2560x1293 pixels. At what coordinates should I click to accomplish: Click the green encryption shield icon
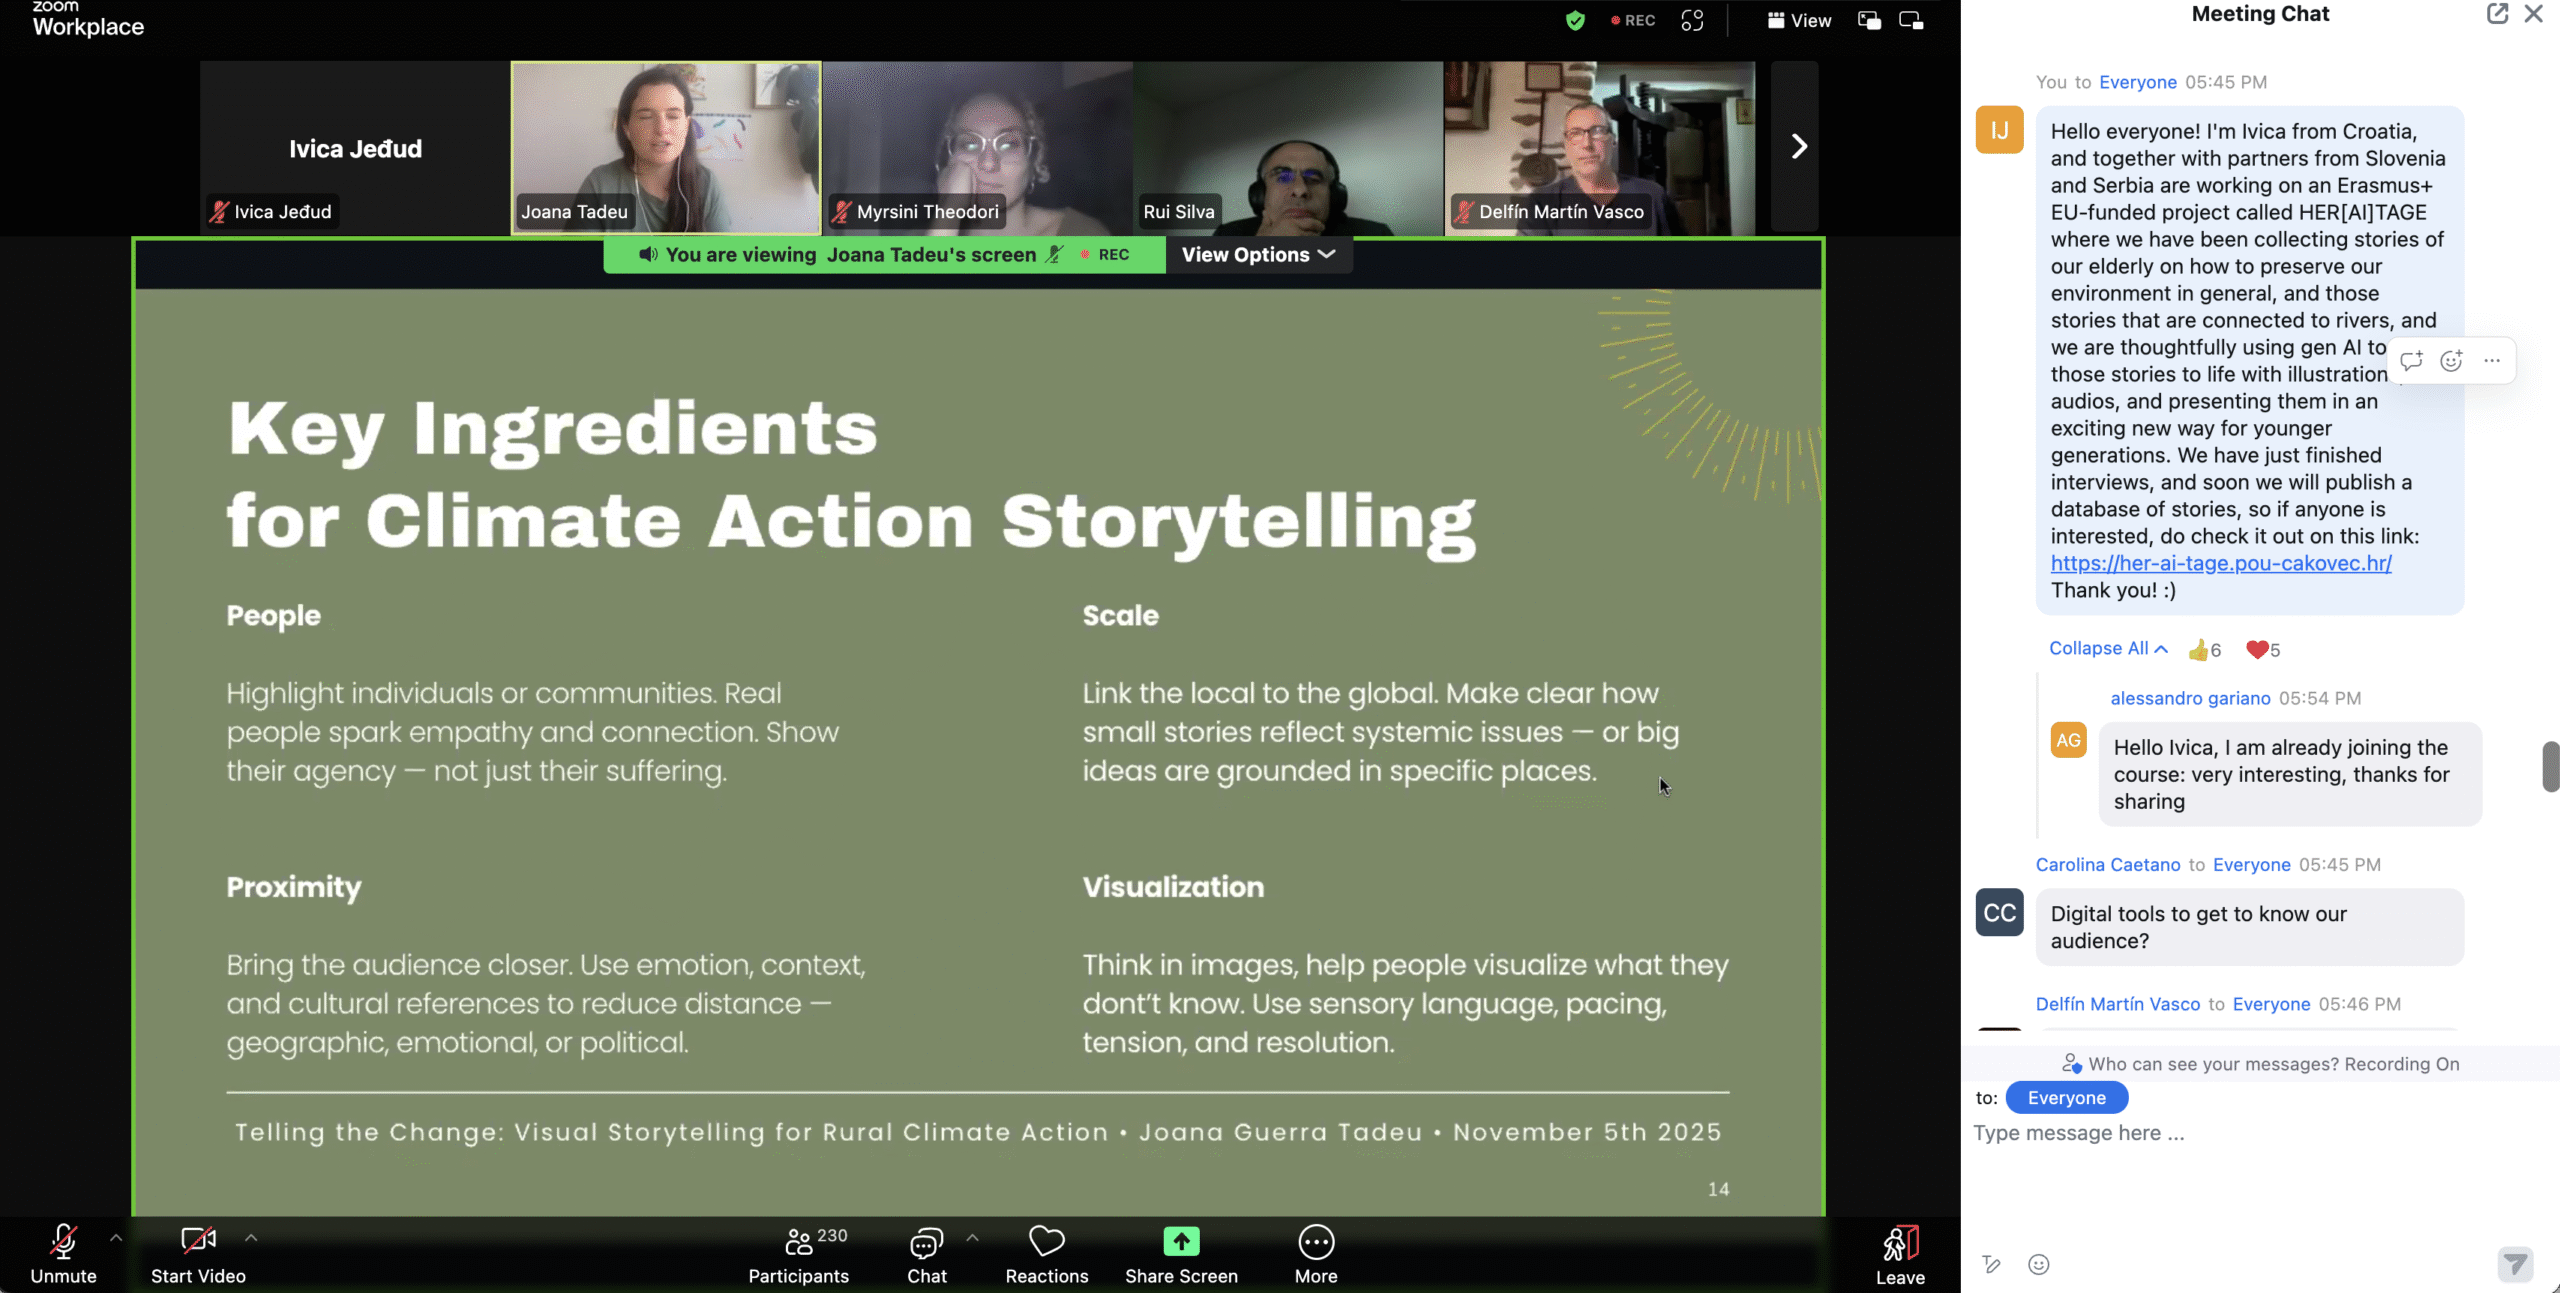point(1575,20)
